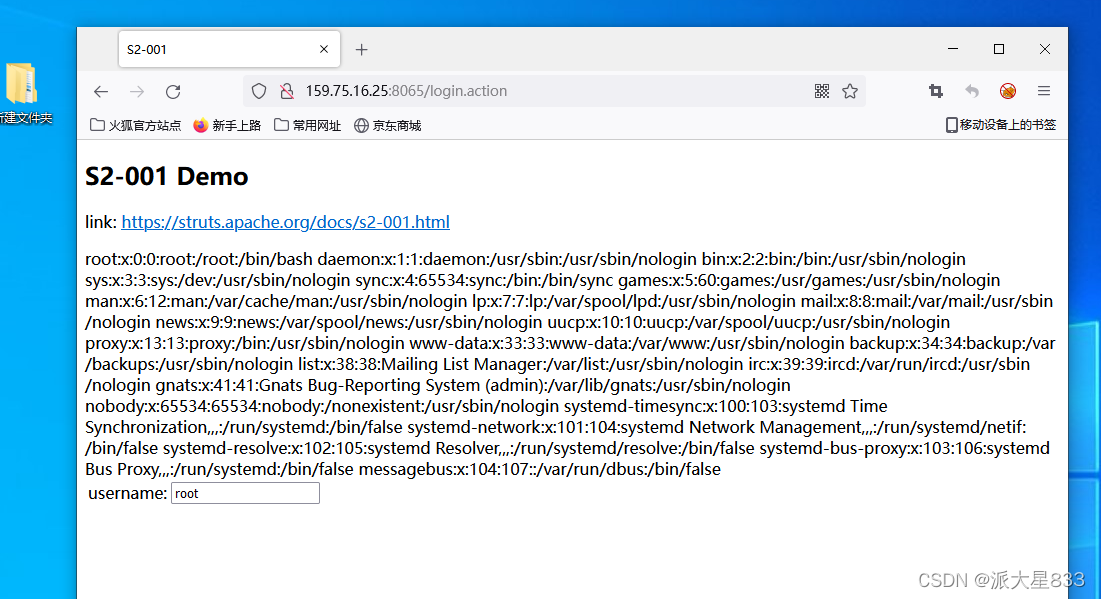Click the insecure connection padlock icon
This screenshot has height=599, width=1101.
[x=286, y=91]
